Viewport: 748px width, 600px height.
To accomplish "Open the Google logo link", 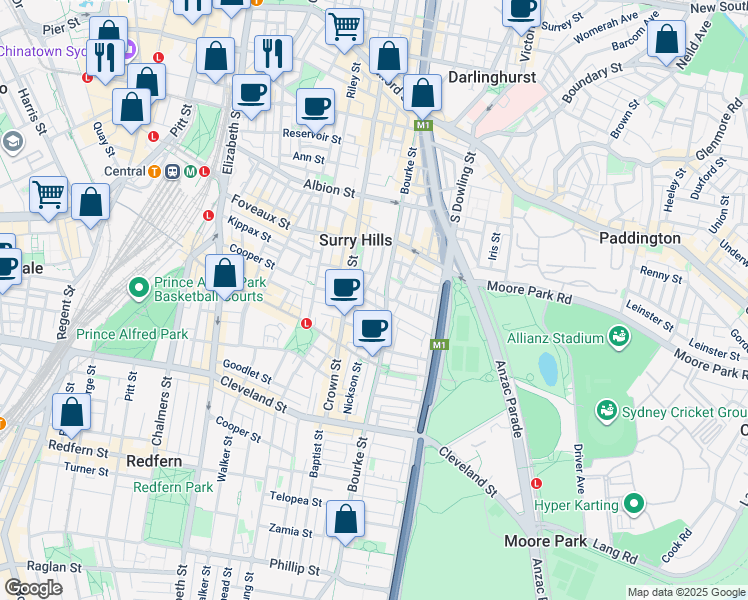I will [x=34, y=588].
